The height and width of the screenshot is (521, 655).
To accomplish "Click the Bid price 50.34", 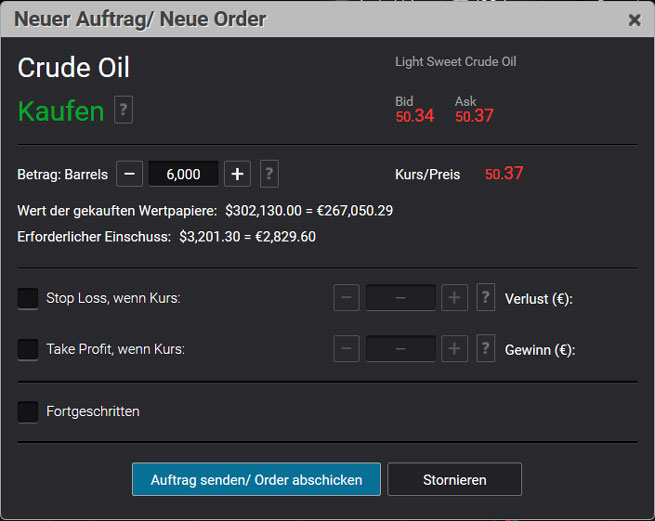I will [415, 116].
